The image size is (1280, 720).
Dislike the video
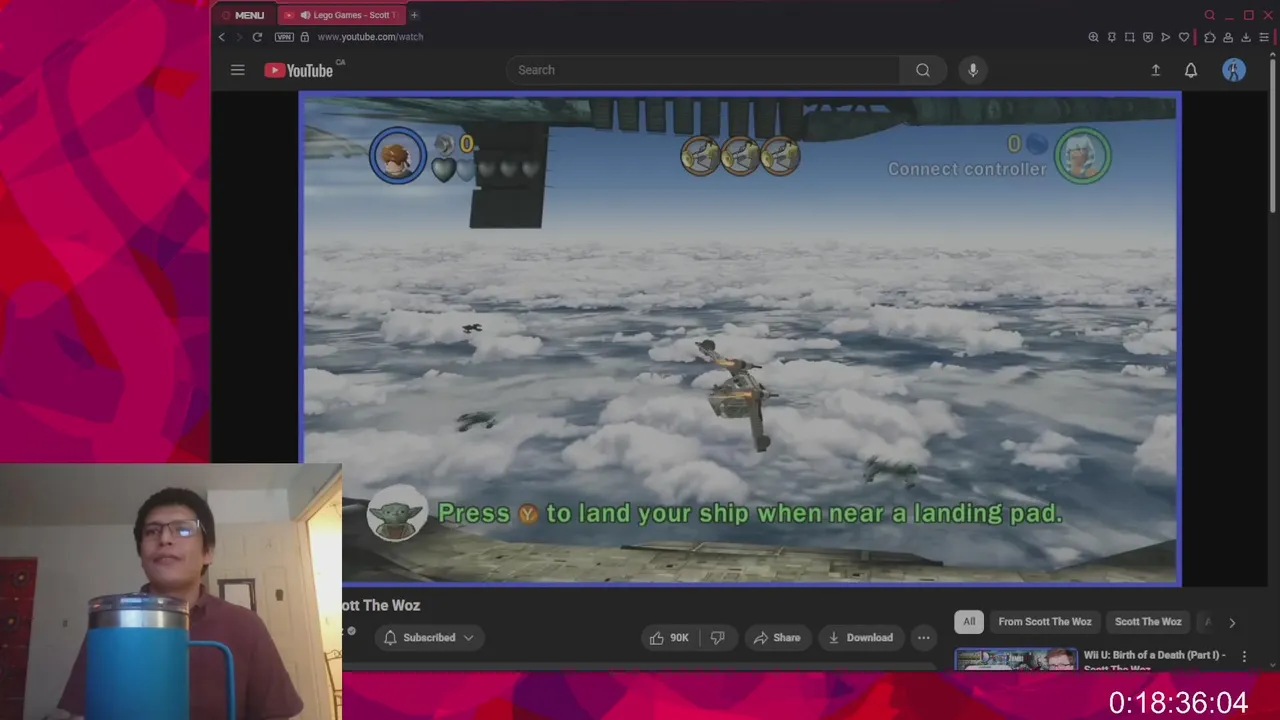717,637
